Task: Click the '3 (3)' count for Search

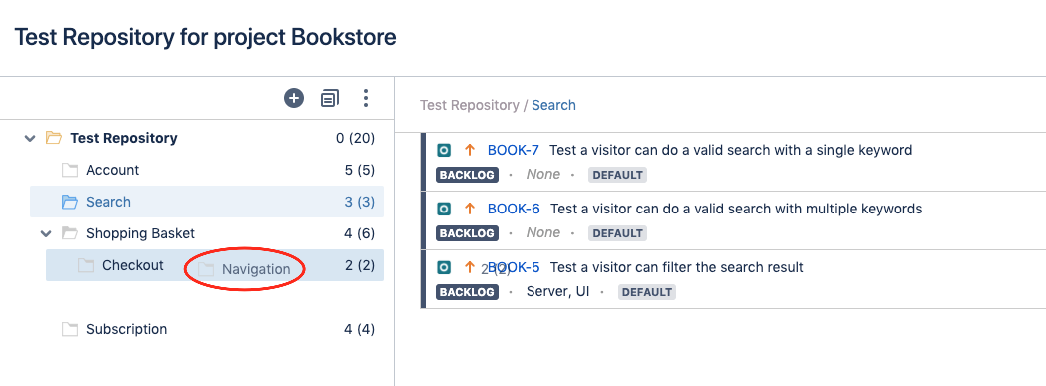Action: pos(360,202)
